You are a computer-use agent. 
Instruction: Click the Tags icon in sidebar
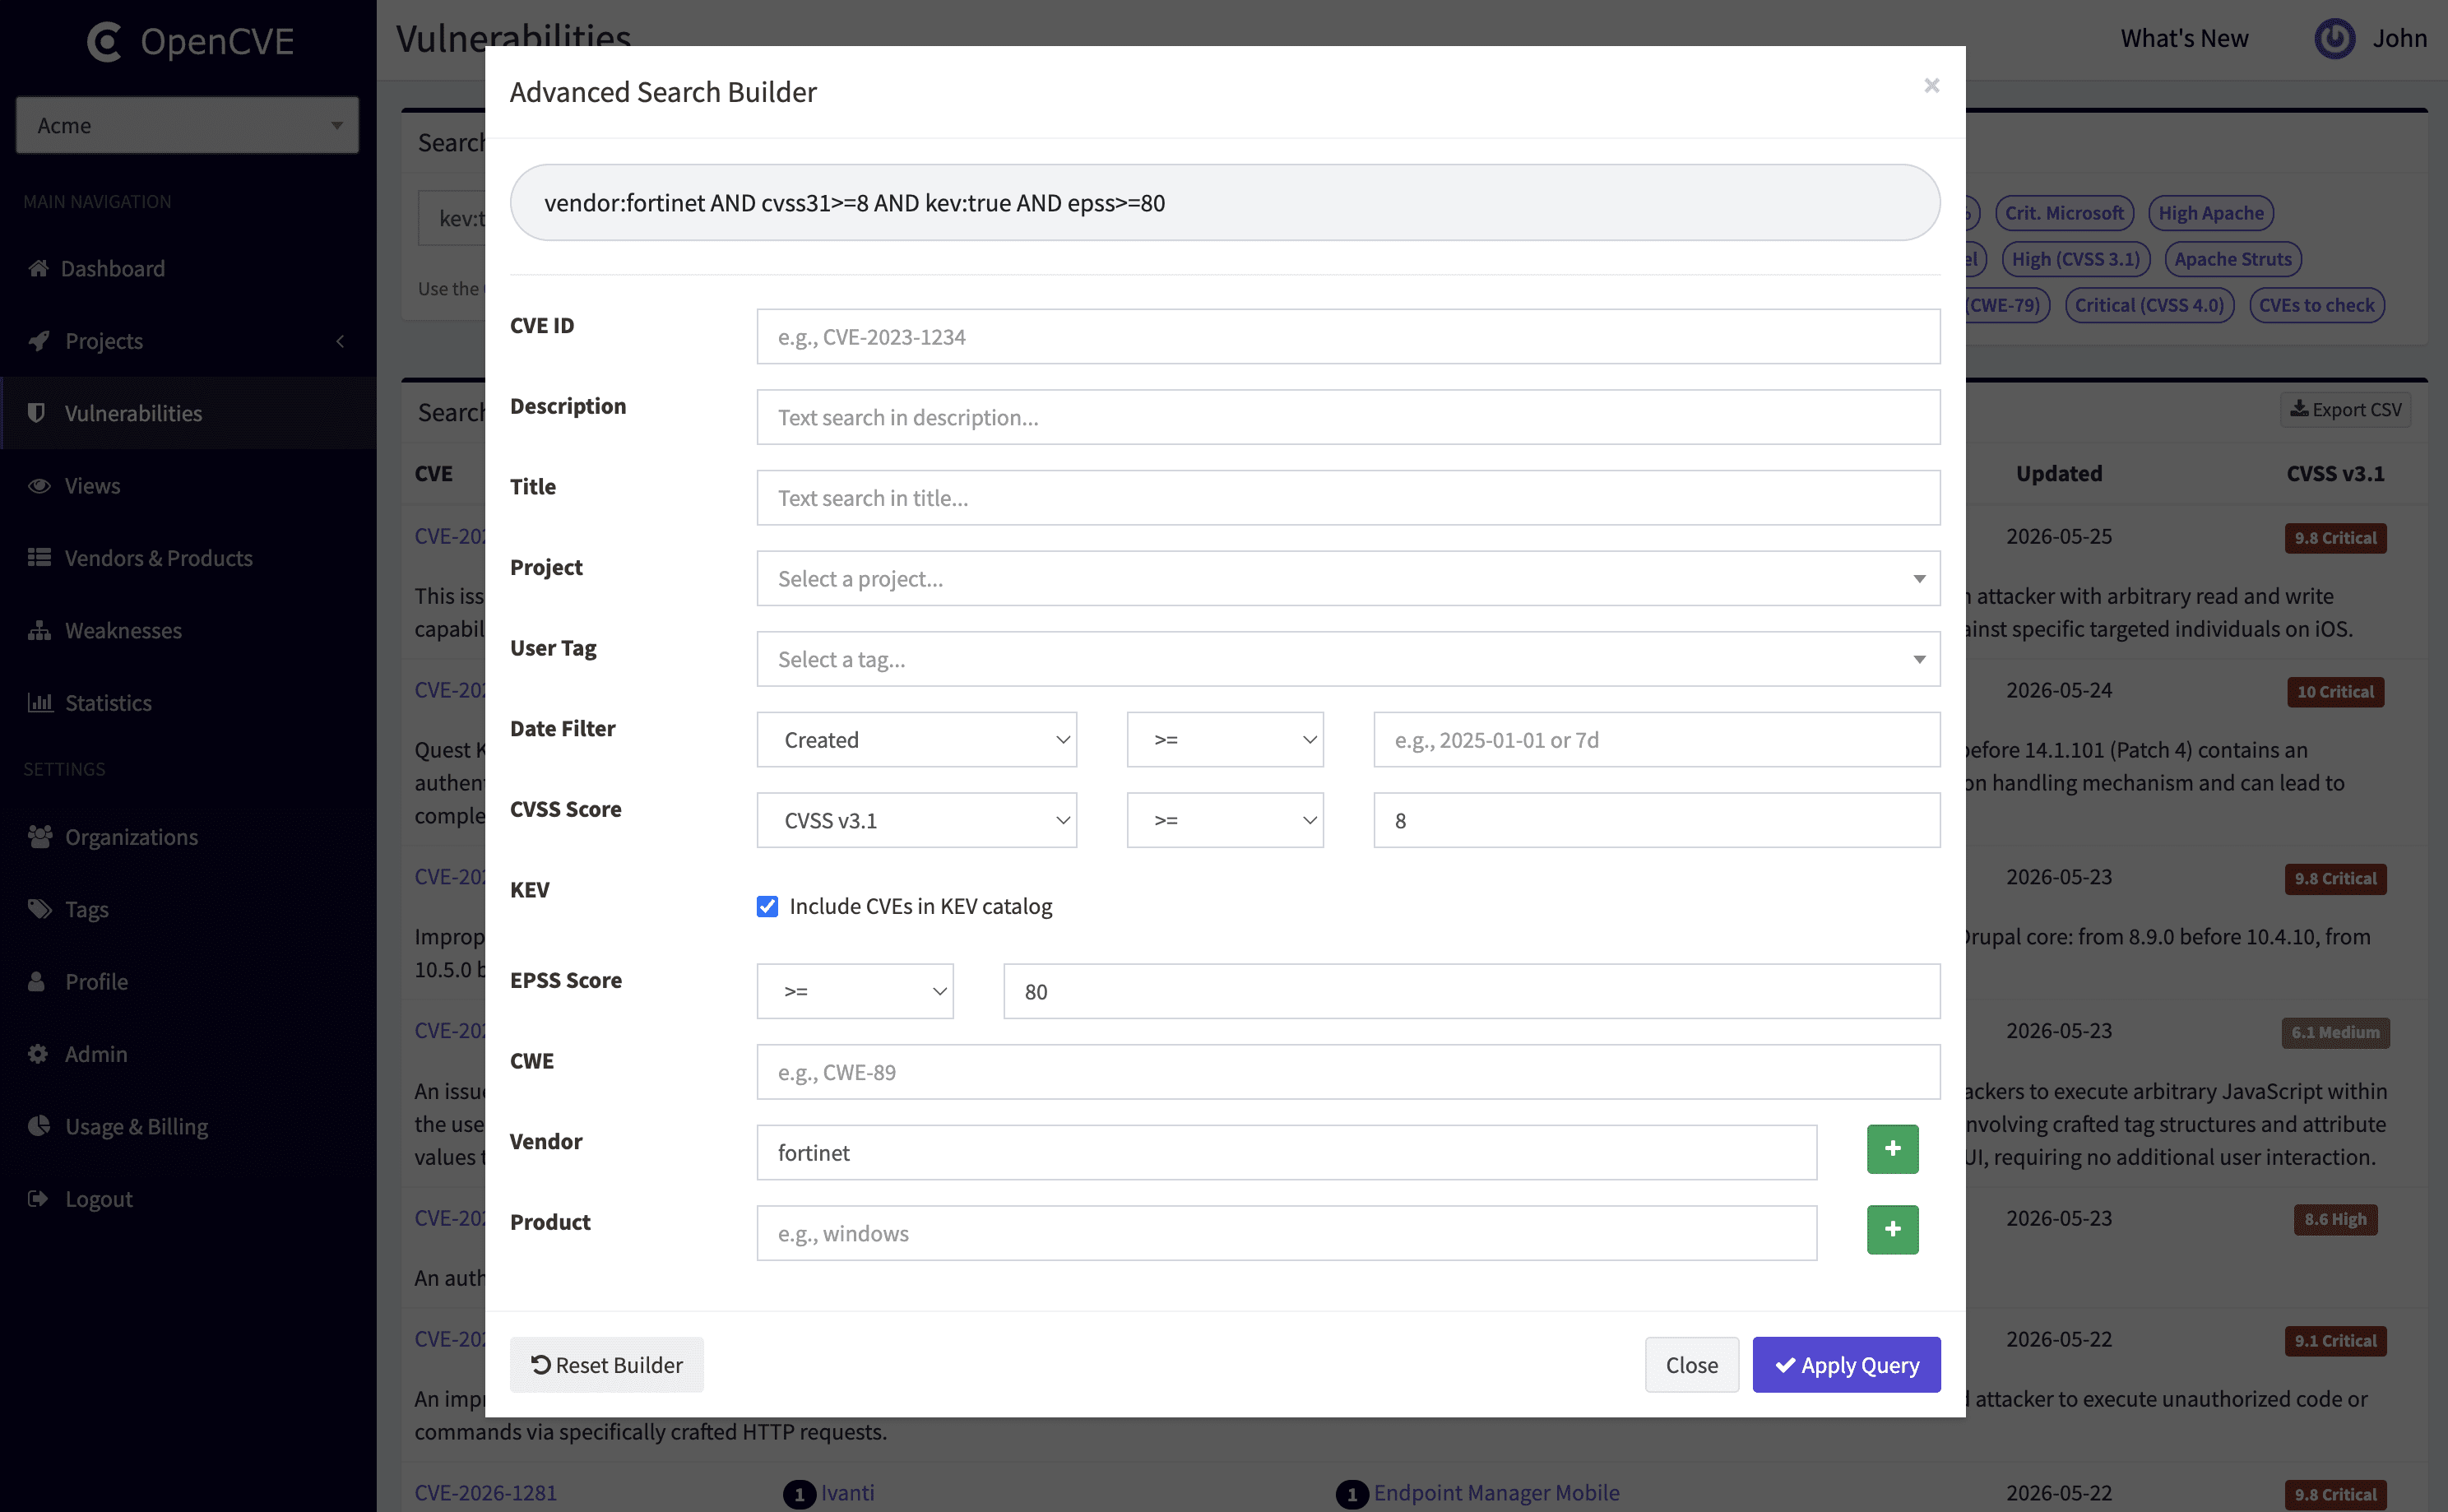pyautogui.click(x=40, y=908)
